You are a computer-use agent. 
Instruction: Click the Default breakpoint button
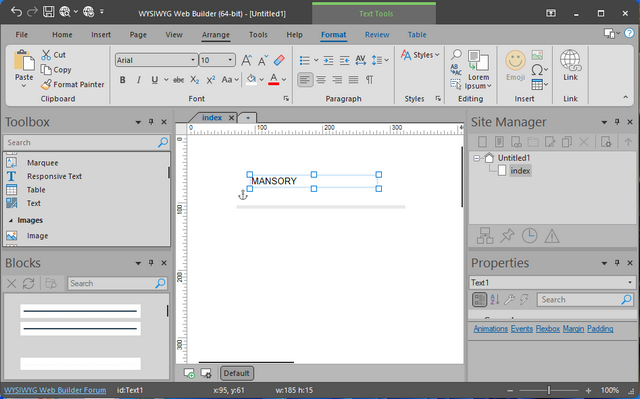click(x=236, y=373)
